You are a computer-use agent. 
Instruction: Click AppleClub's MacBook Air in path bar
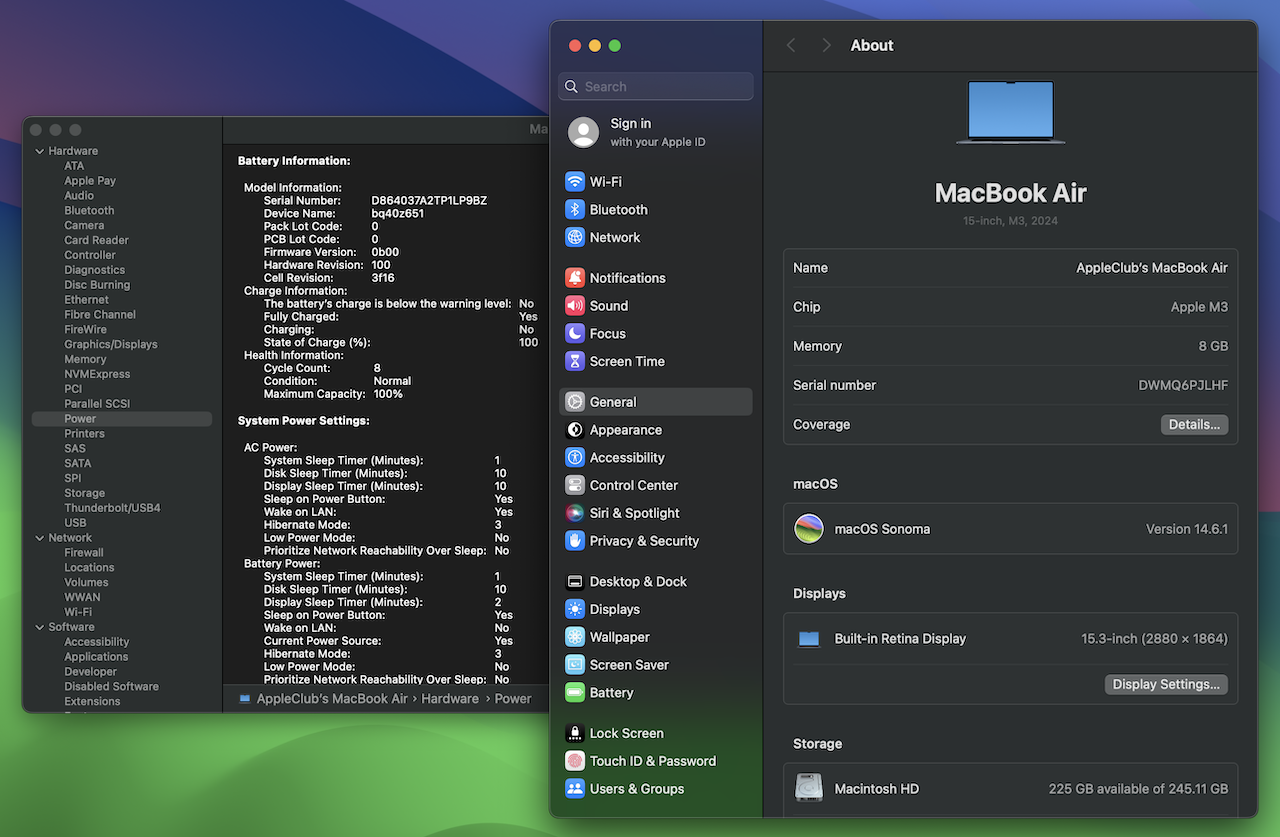[x=332, y=699]
